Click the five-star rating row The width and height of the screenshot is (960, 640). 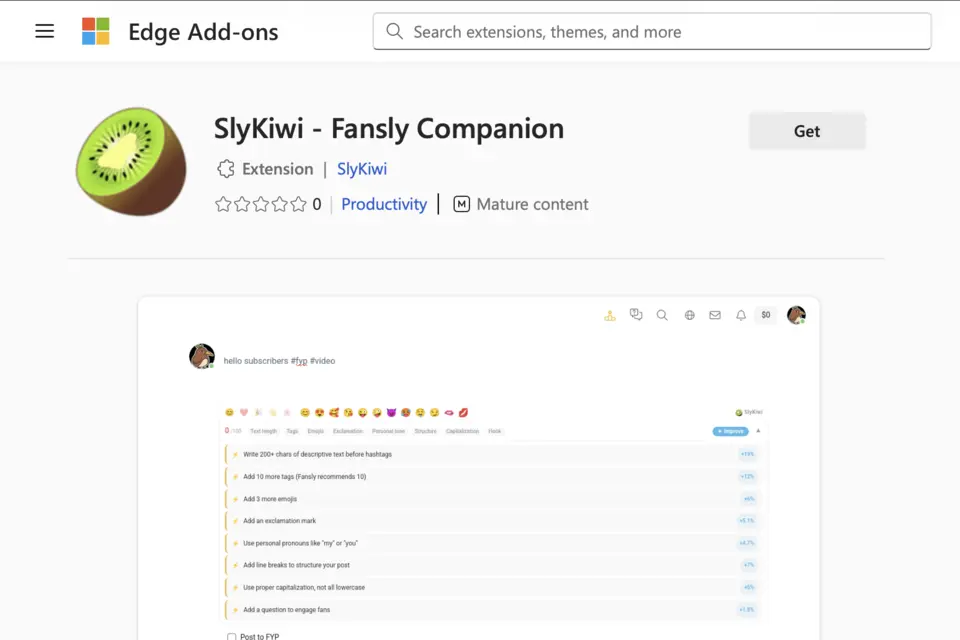tap(261, 204)
